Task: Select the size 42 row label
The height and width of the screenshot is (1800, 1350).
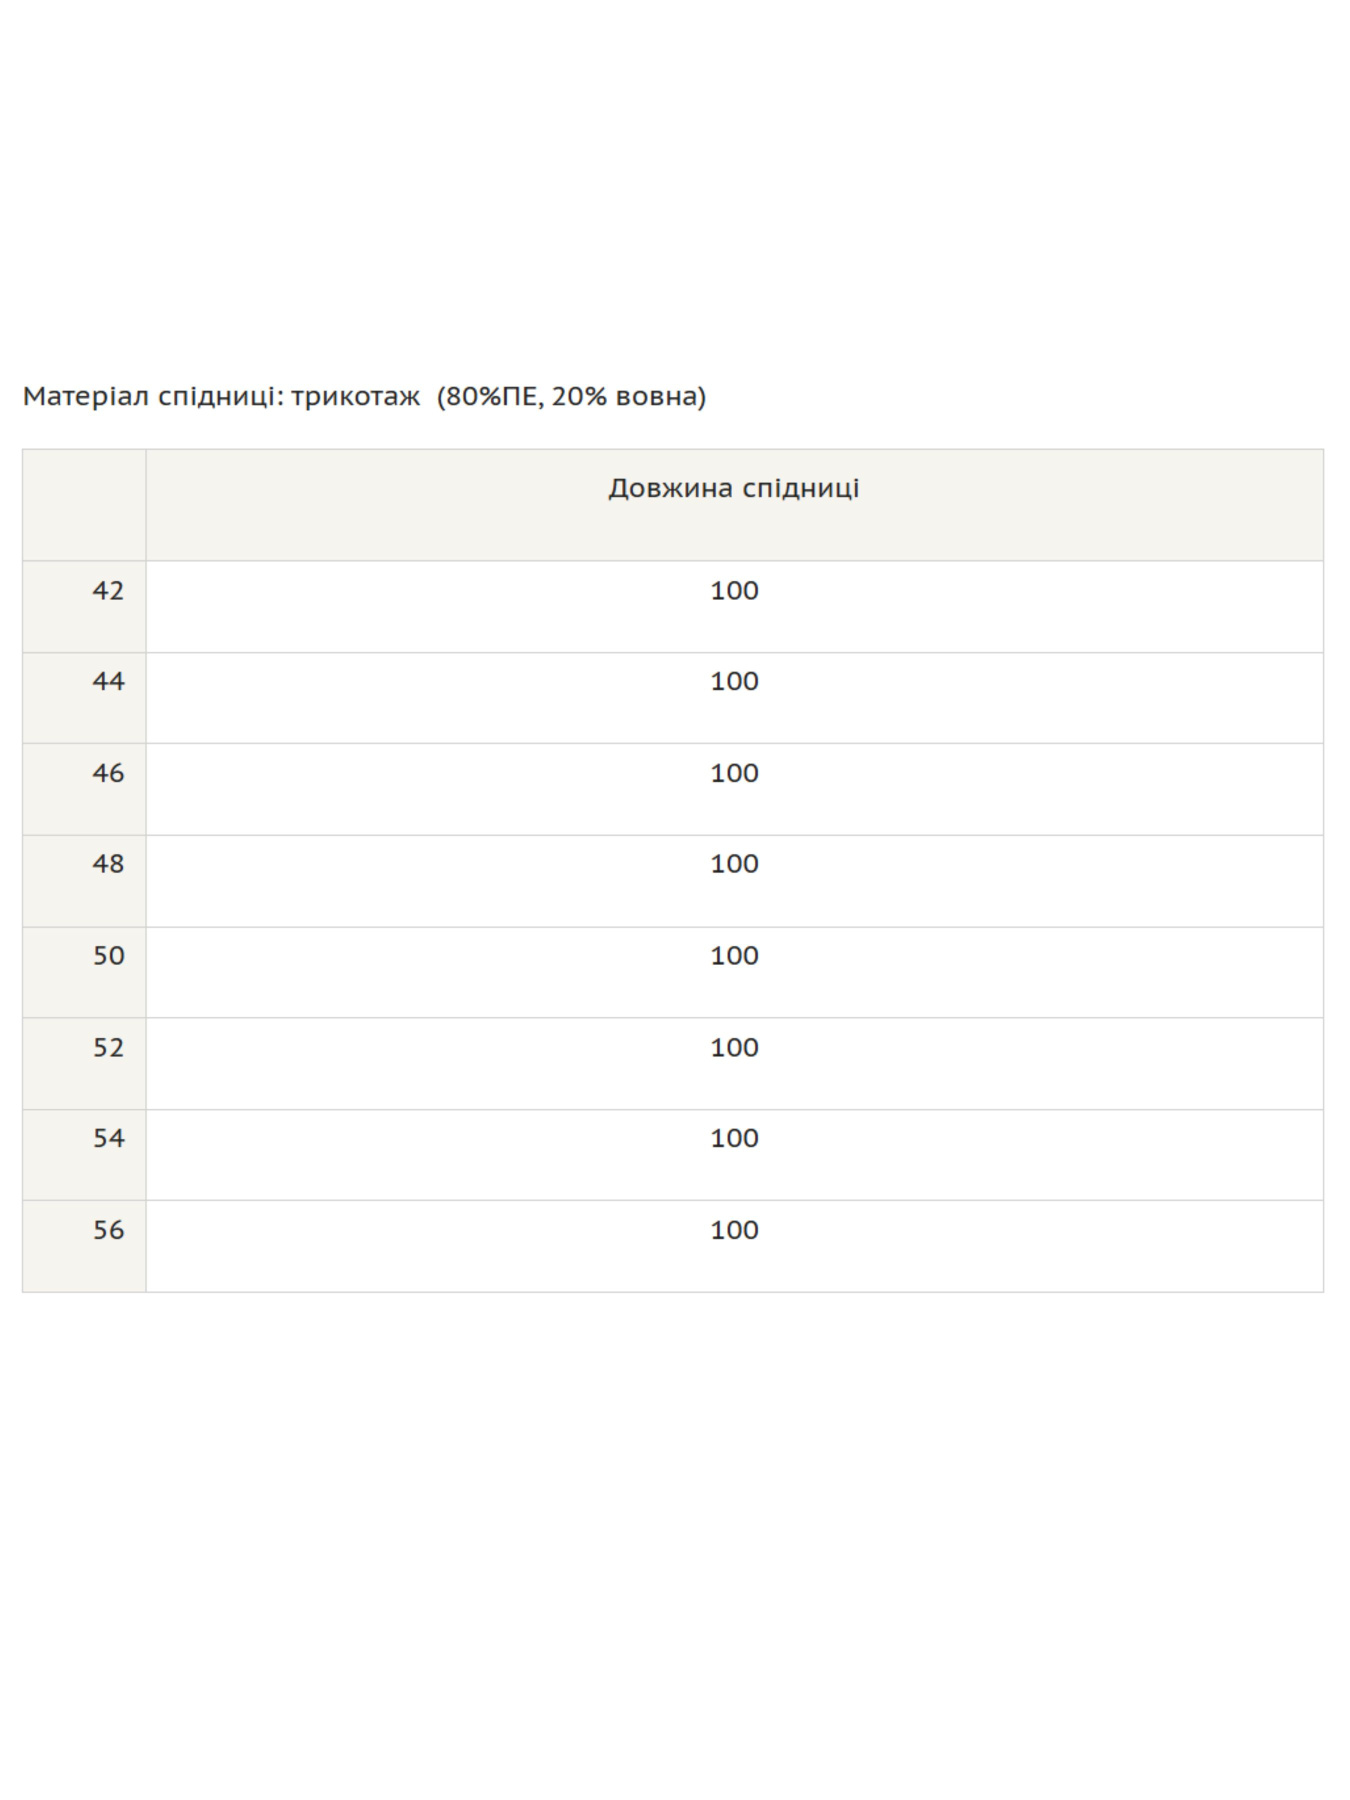Action: coord(108,591)
